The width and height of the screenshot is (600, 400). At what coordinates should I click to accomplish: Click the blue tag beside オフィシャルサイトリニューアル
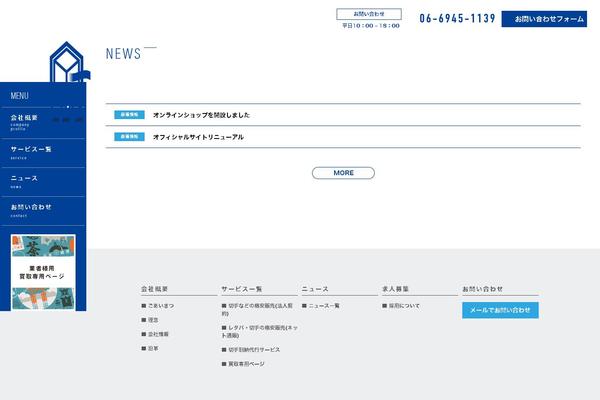point(129,137)
